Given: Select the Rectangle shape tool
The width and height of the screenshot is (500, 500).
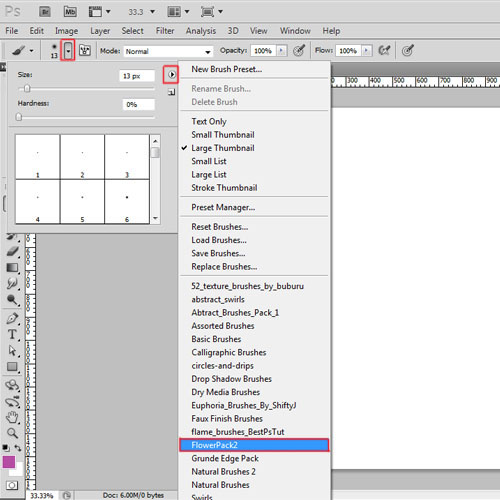Looking at the screenshot, I should pyautogui.click(x=13, y=367).
